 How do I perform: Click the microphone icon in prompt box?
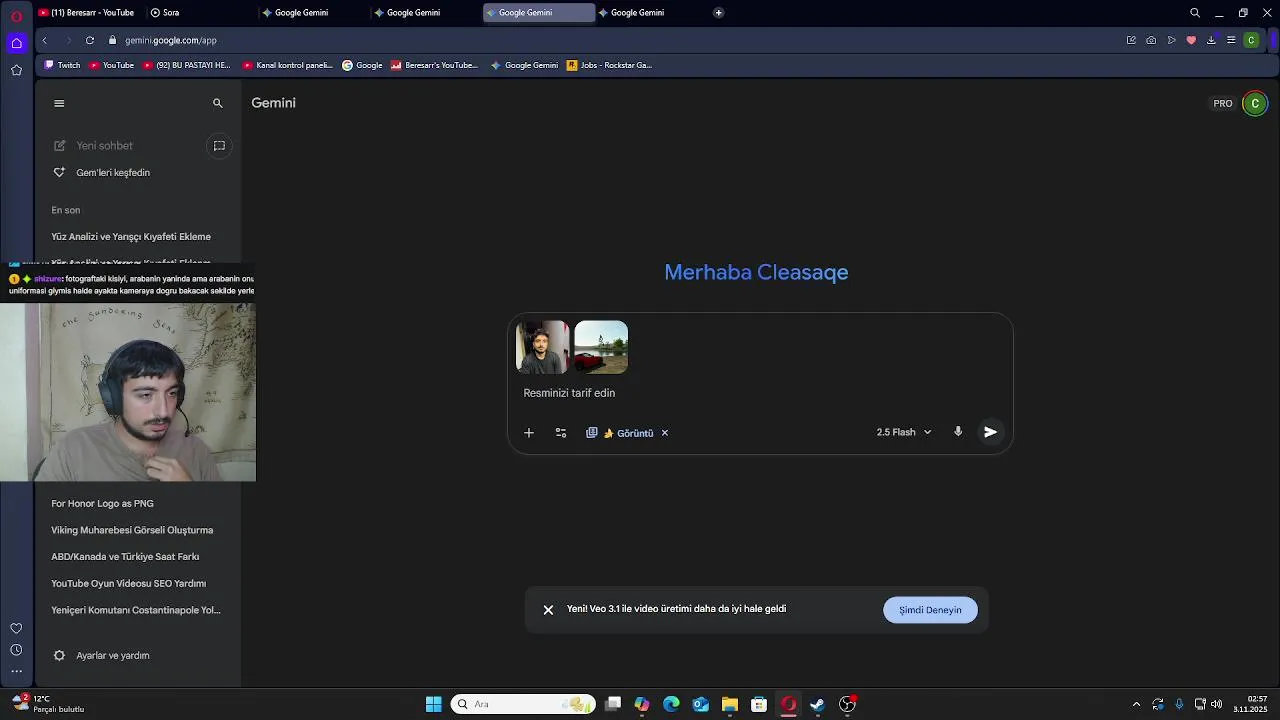958,432
